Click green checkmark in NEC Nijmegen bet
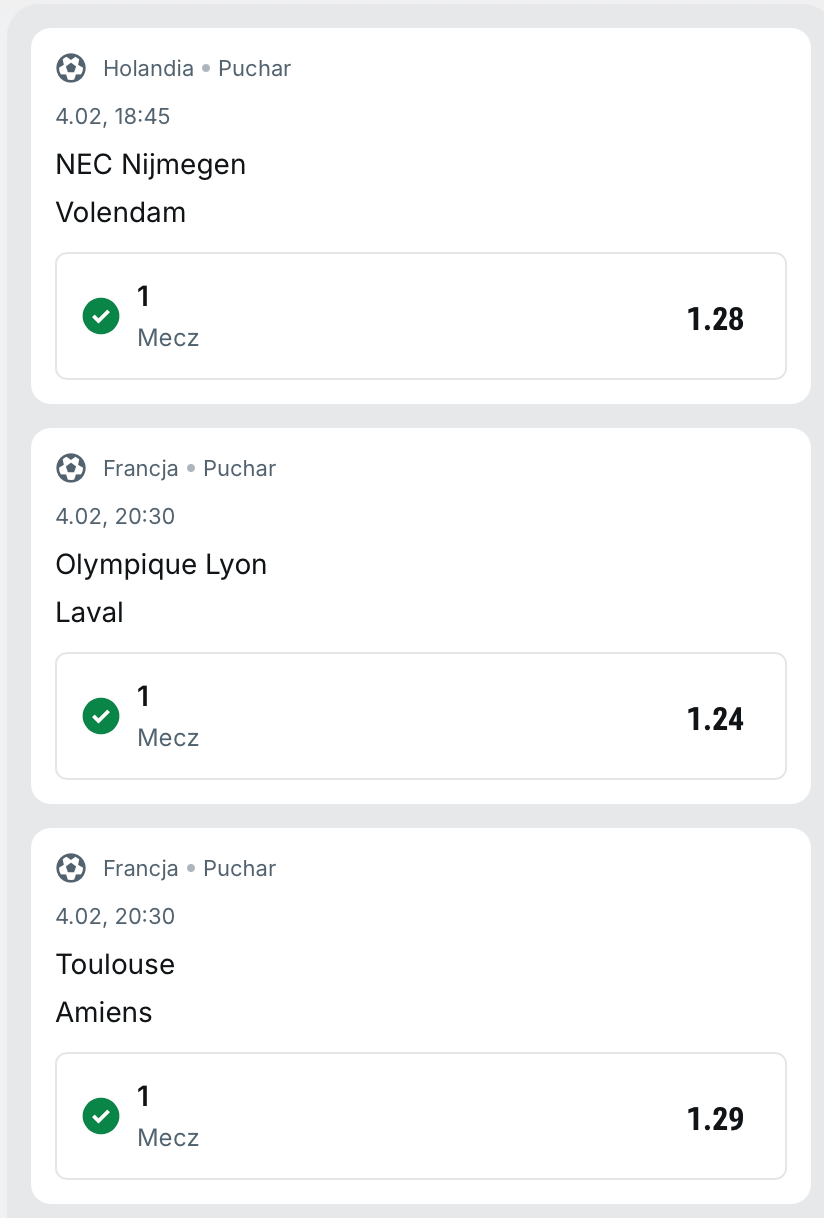The height and width of the screenshot is (1218, 824). click(101, 316)
